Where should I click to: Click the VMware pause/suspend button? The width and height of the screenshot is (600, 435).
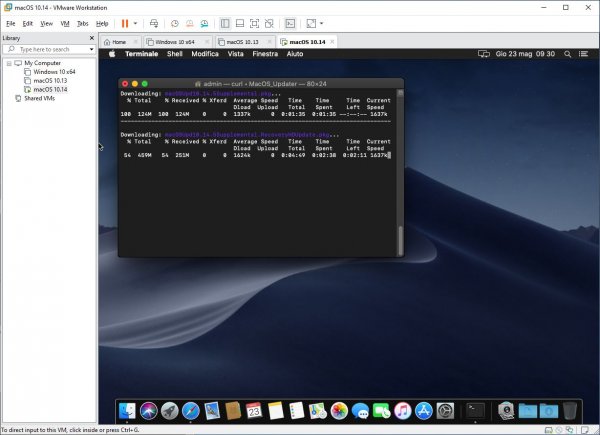125,23
